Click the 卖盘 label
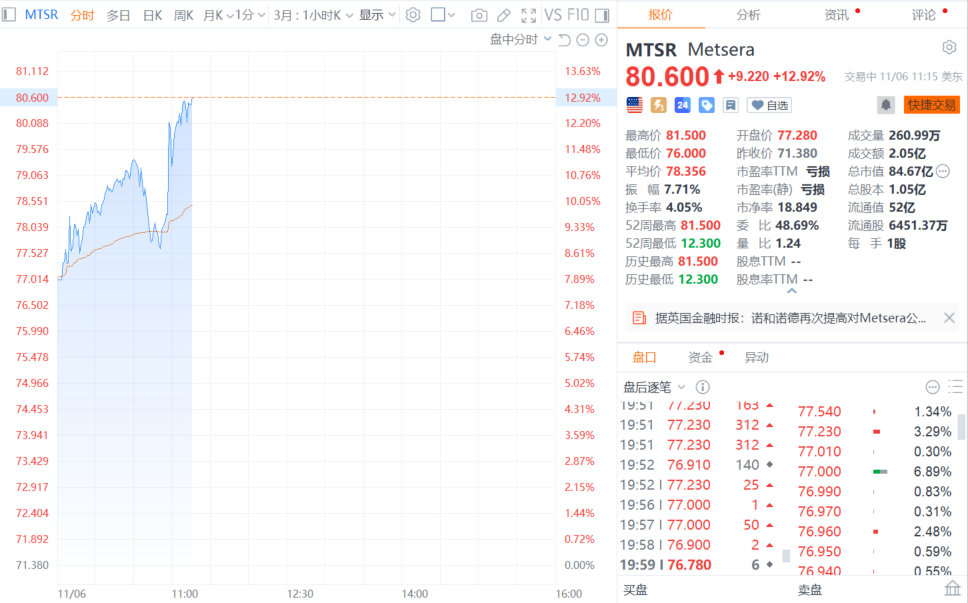This screenshot has height=603, width=968. (809, 590)
